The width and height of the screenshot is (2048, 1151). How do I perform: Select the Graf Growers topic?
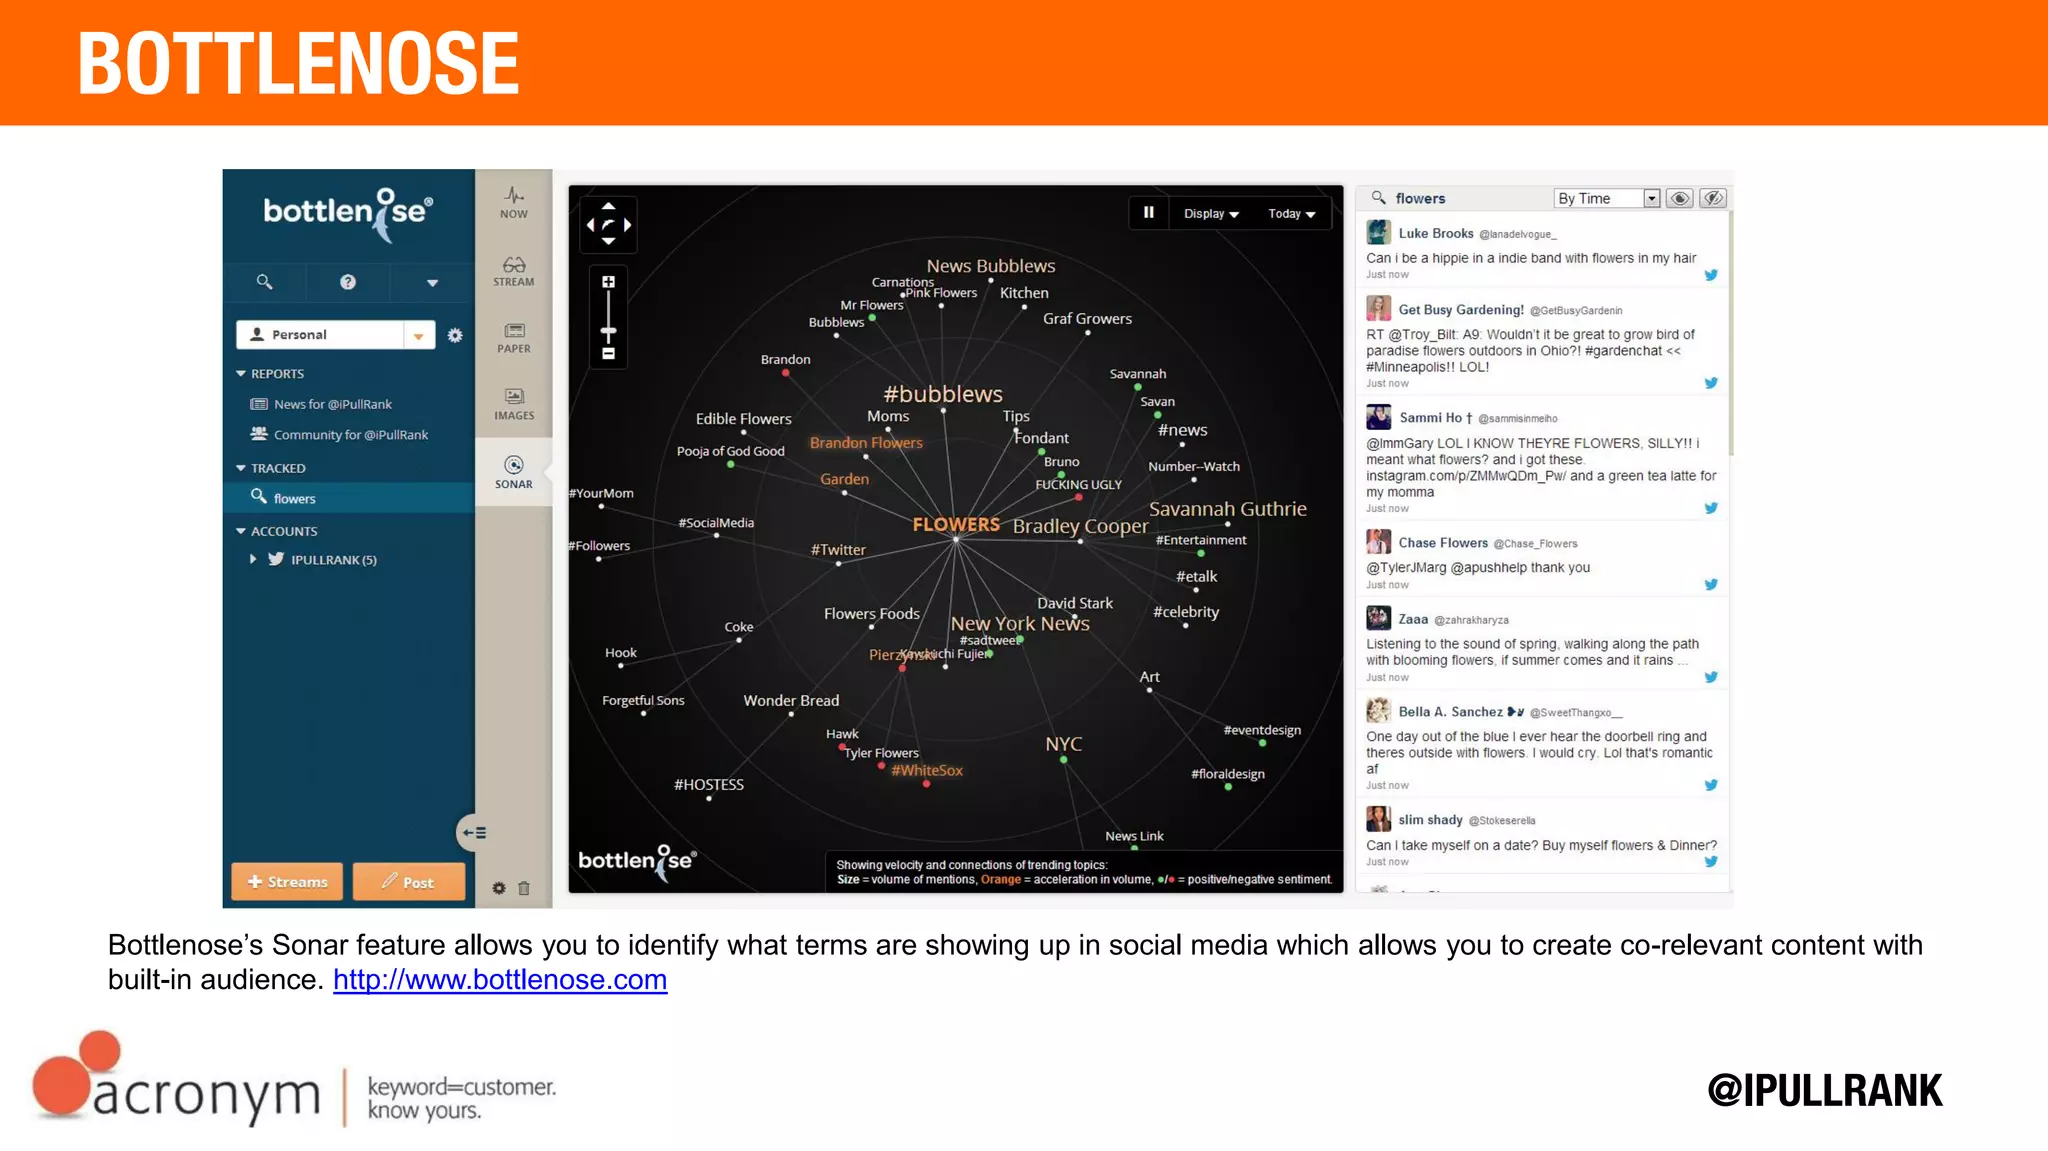1087,319
